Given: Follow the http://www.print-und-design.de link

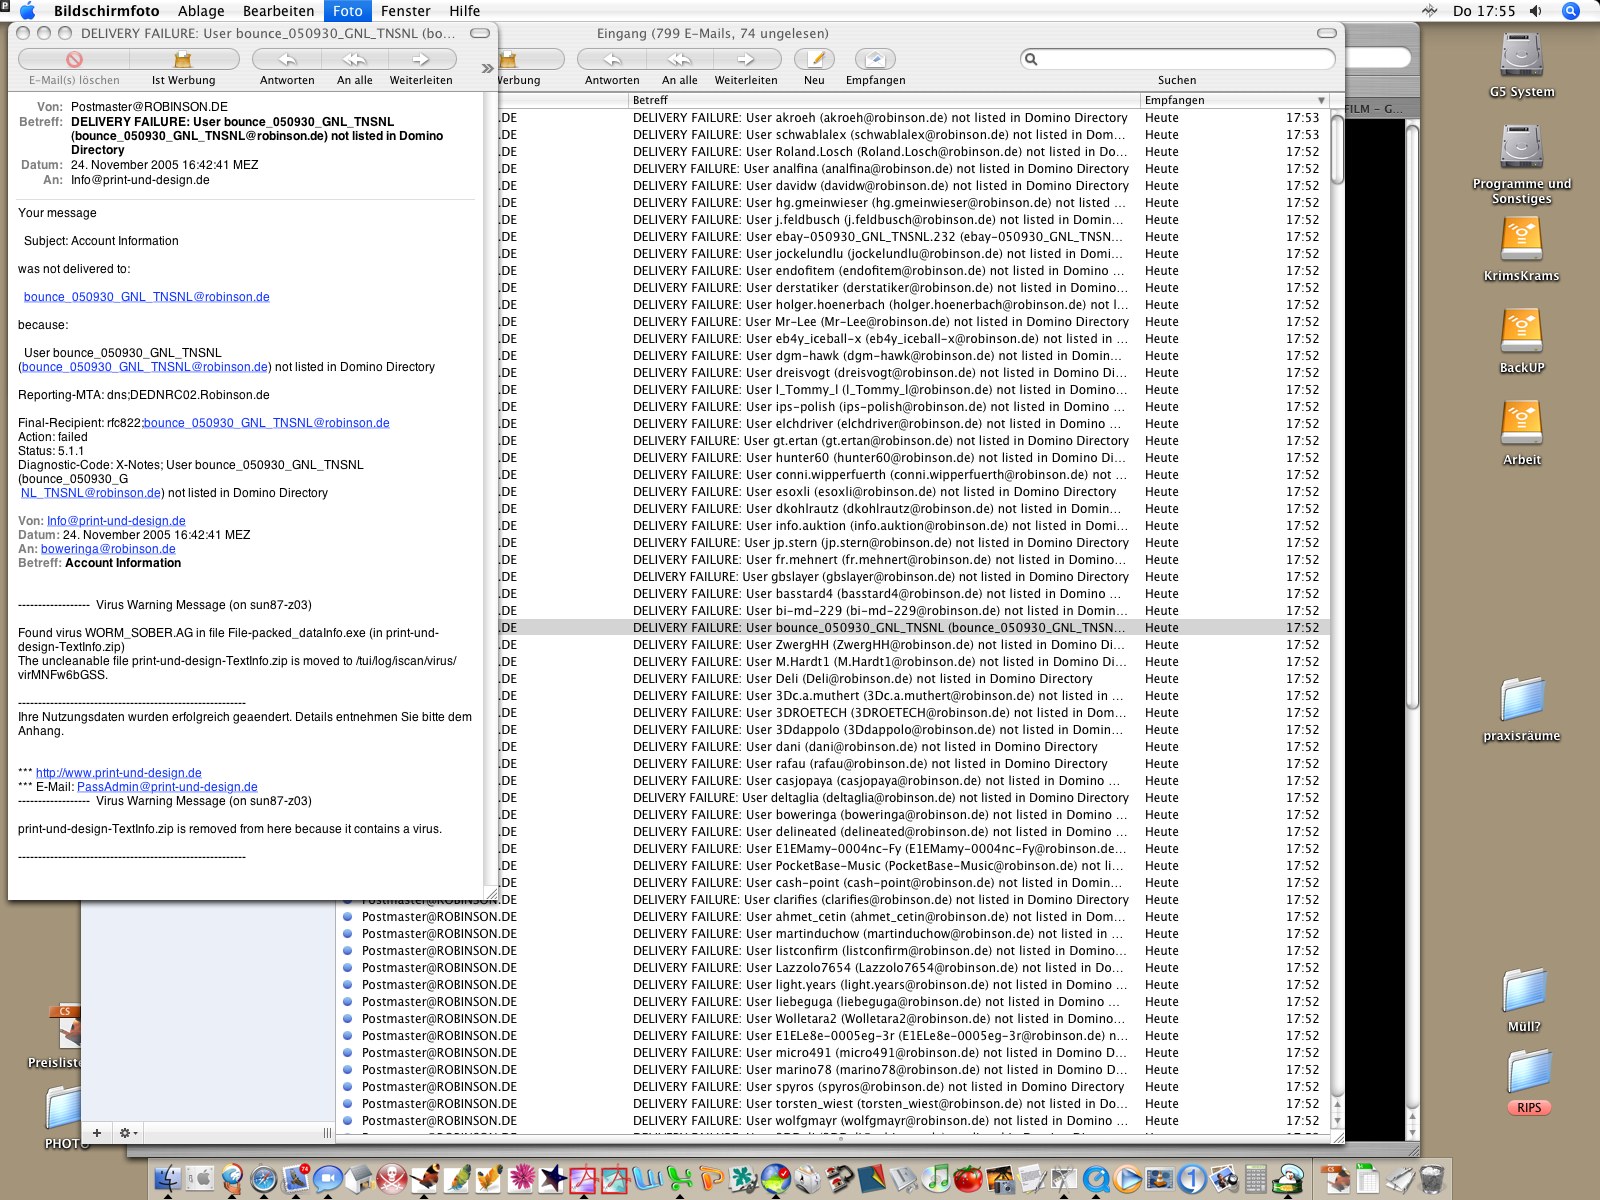Looking at the screenshot, I should [x=119, y=773].
